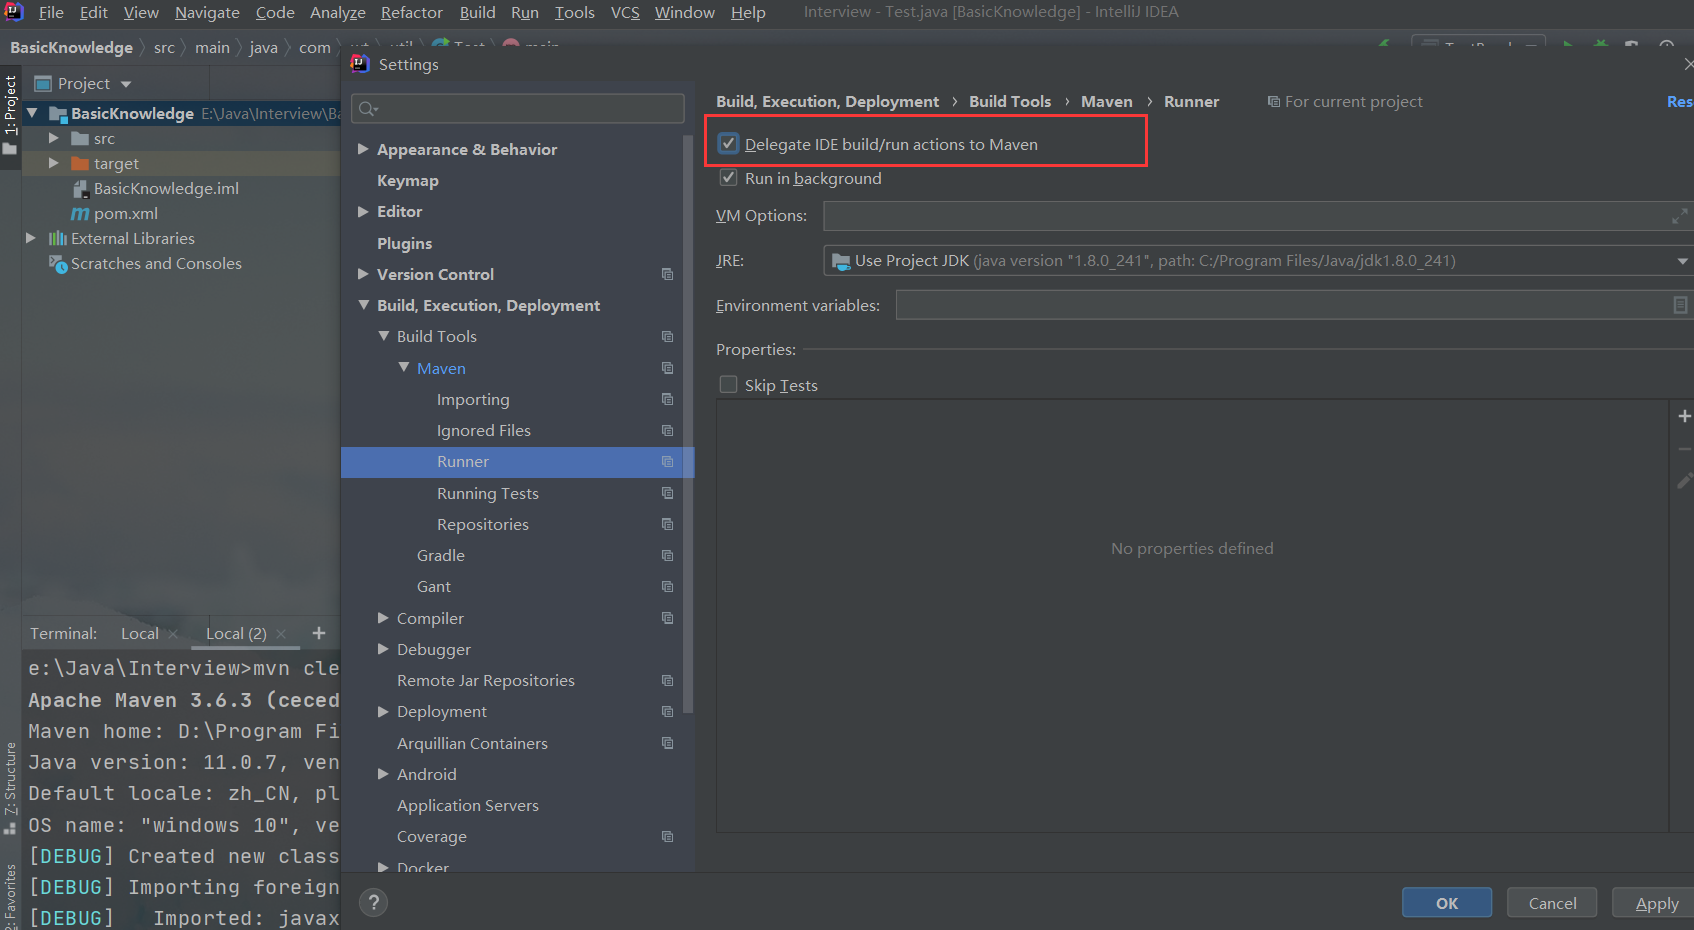Click the project-level icon beside Build Tools

click(667, 337)
